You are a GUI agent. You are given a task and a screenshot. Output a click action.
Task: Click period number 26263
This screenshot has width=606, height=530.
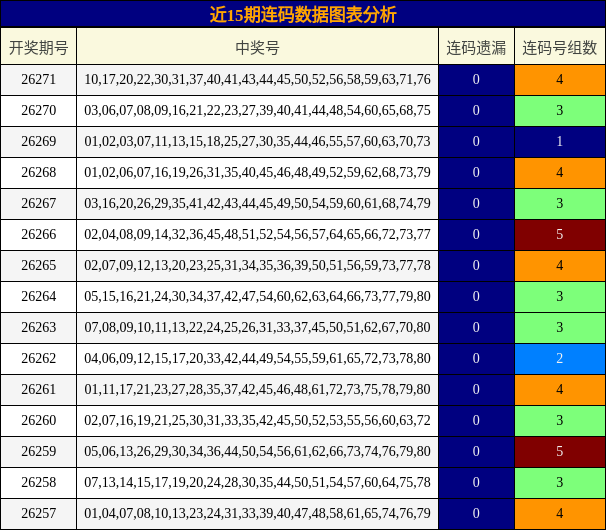[x=38, y=327]
